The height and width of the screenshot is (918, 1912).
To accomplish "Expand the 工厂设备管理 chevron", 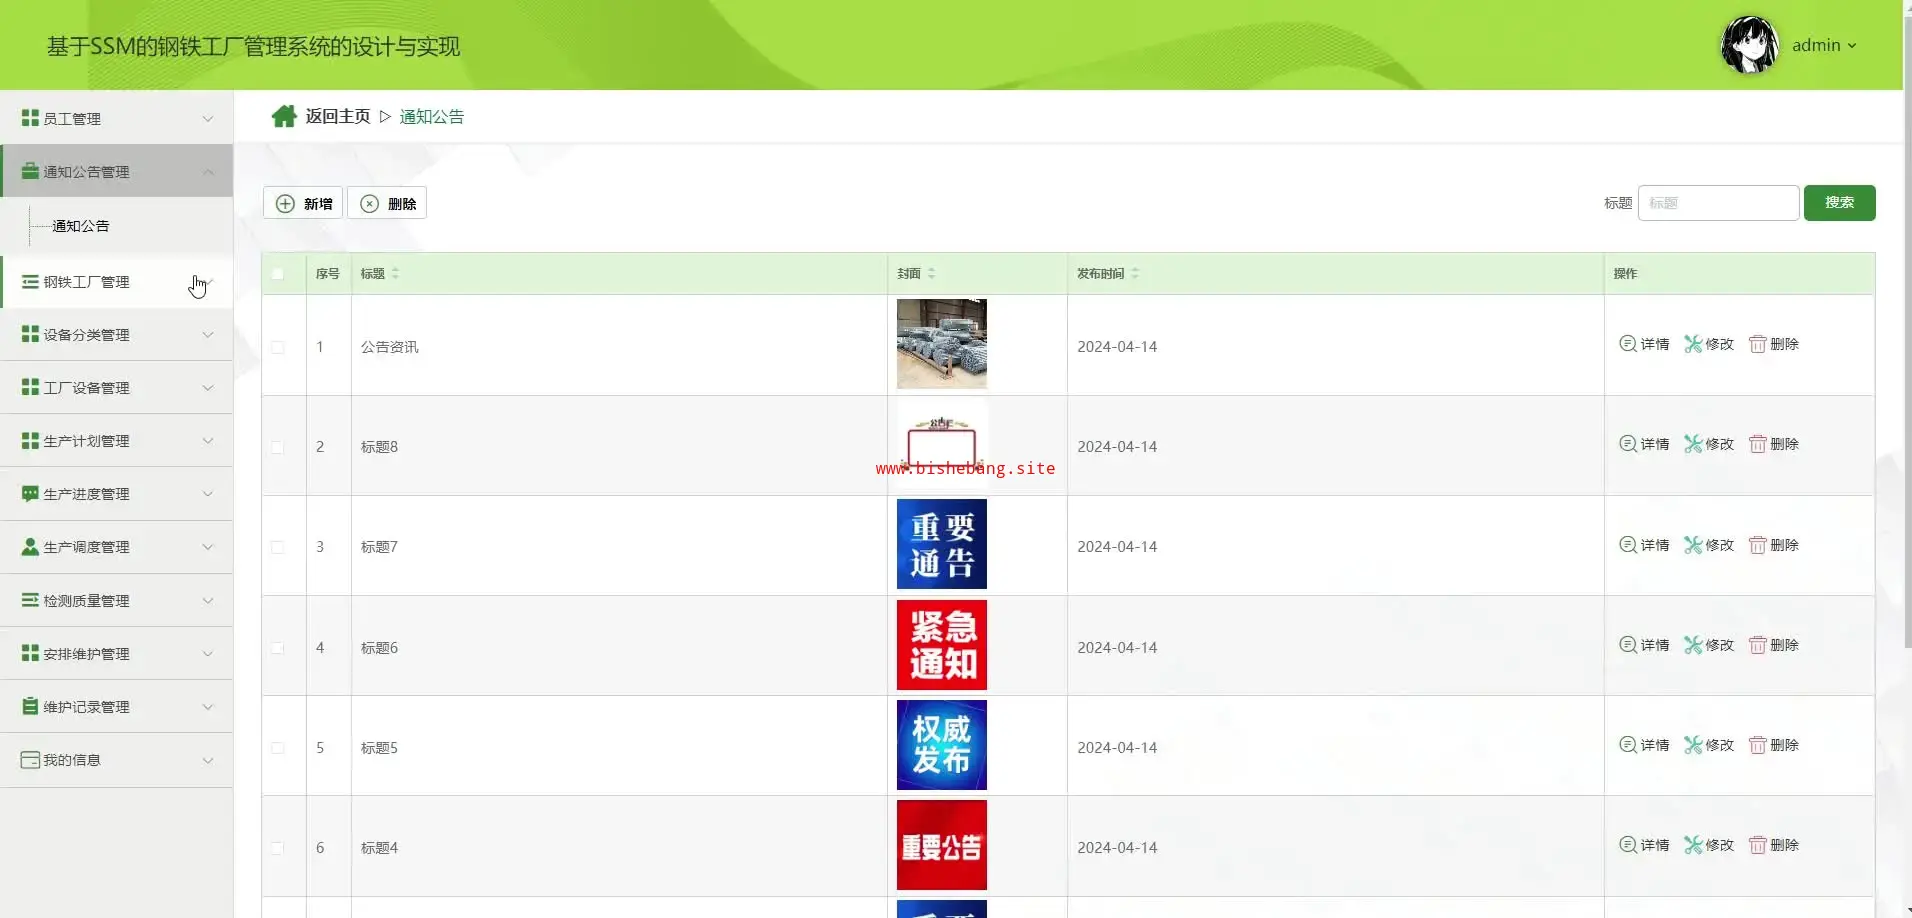I will pyautogui.click(x=208, y=388).
